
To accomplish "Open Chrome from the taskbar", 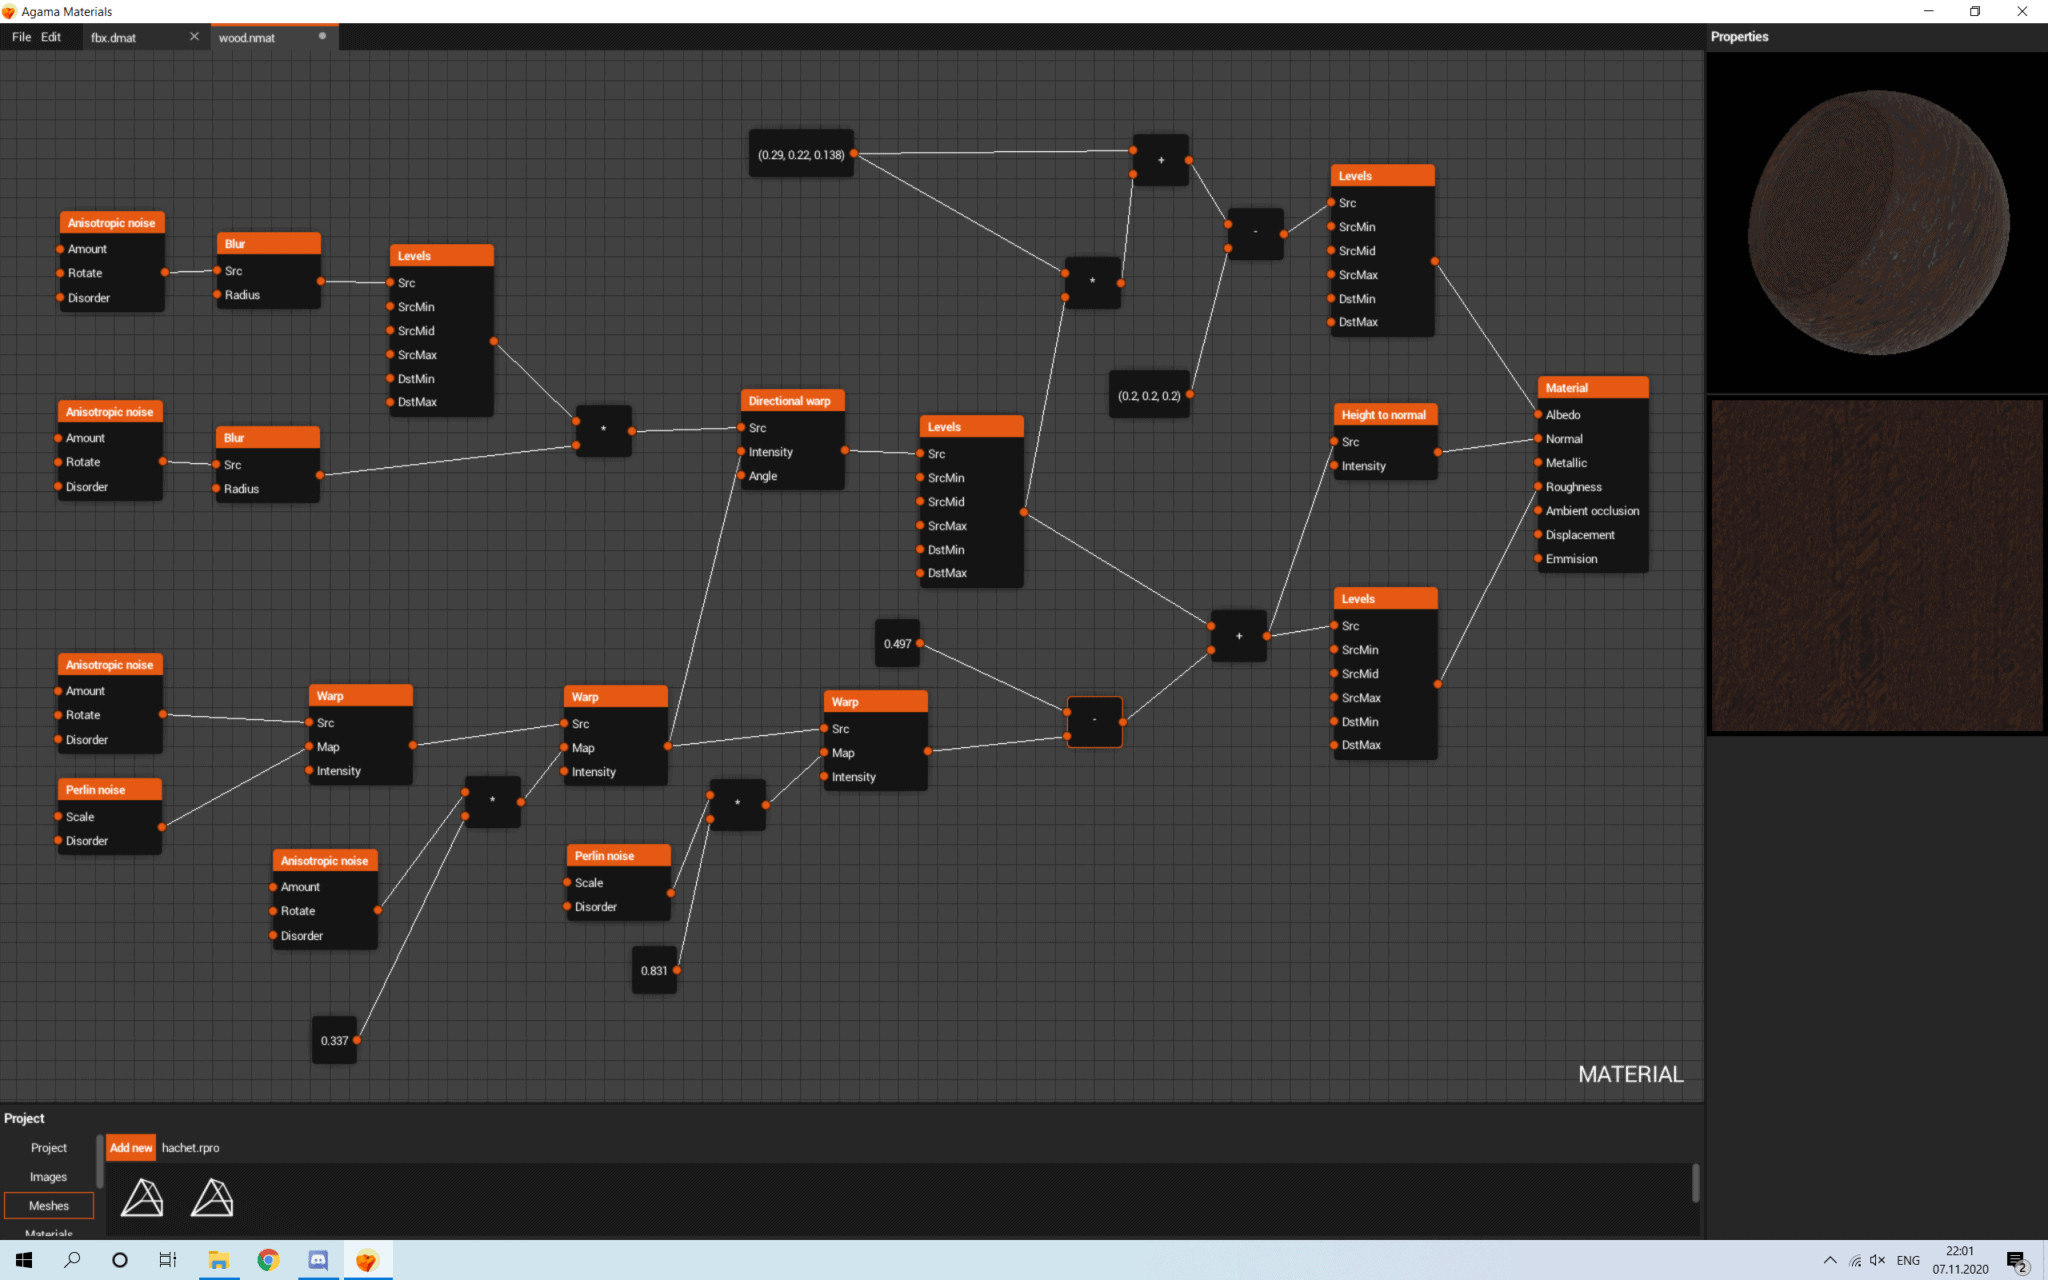I will (268, 1260).
